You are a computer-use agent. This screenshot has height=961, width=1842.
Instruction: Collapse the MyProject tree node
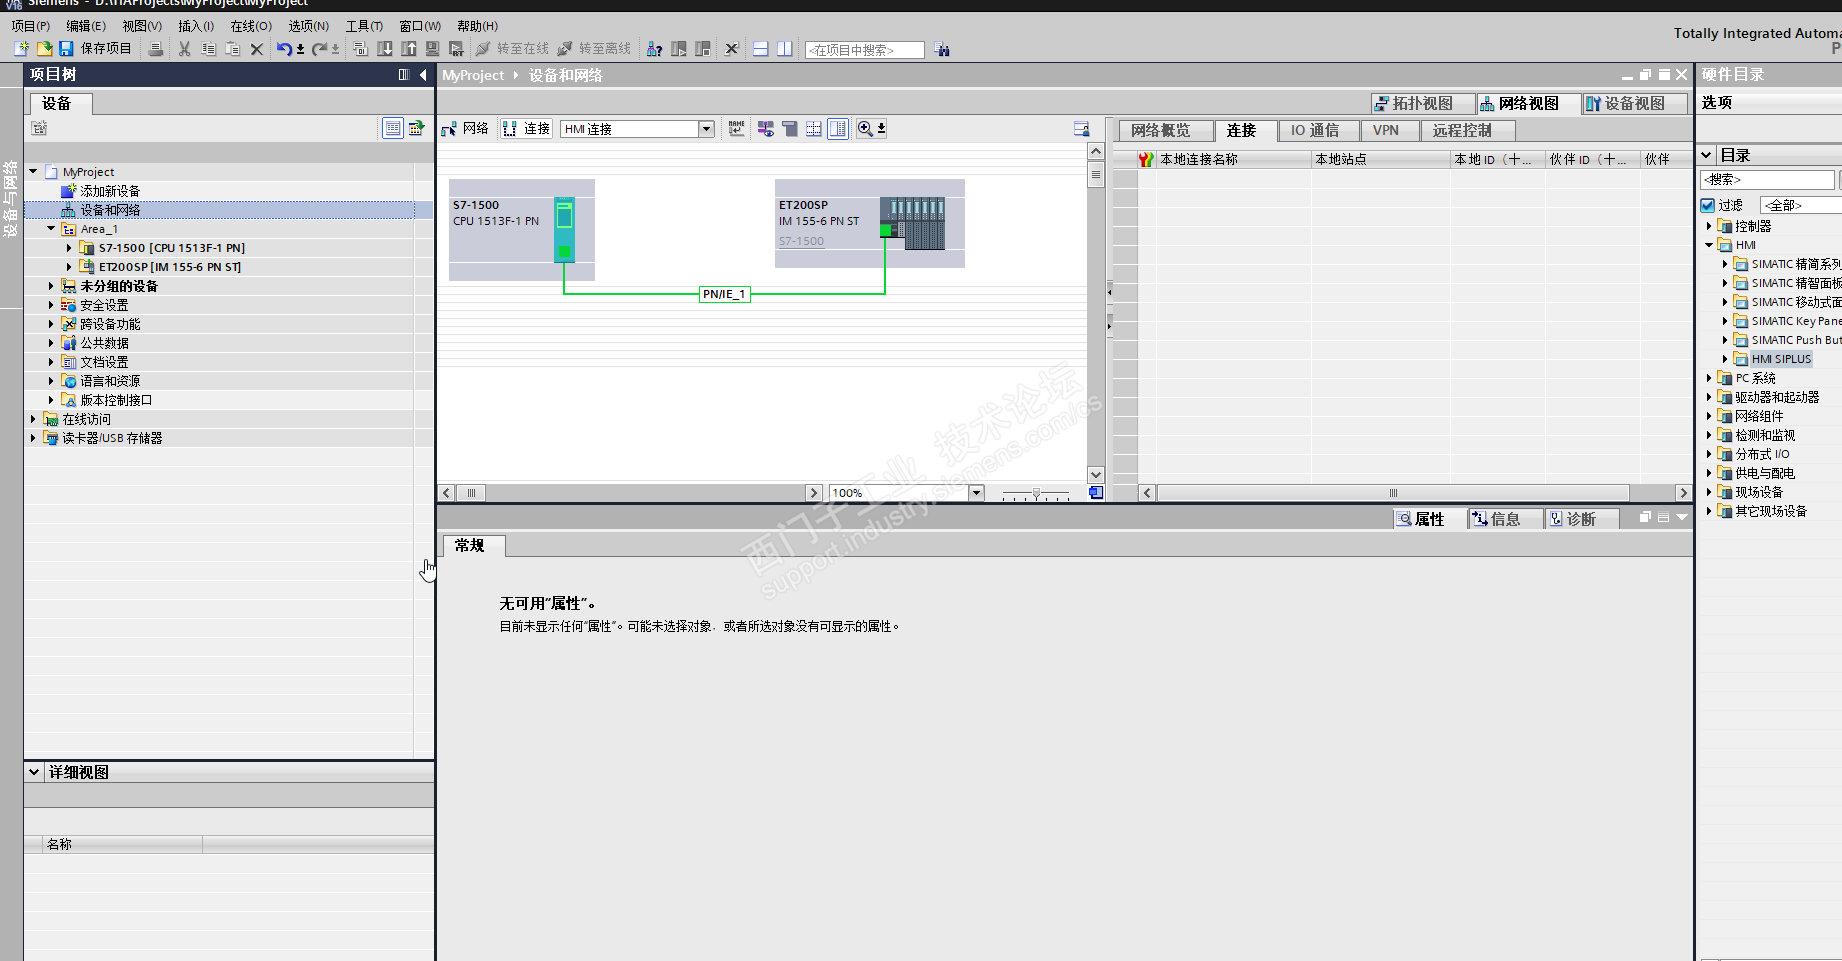33,172
